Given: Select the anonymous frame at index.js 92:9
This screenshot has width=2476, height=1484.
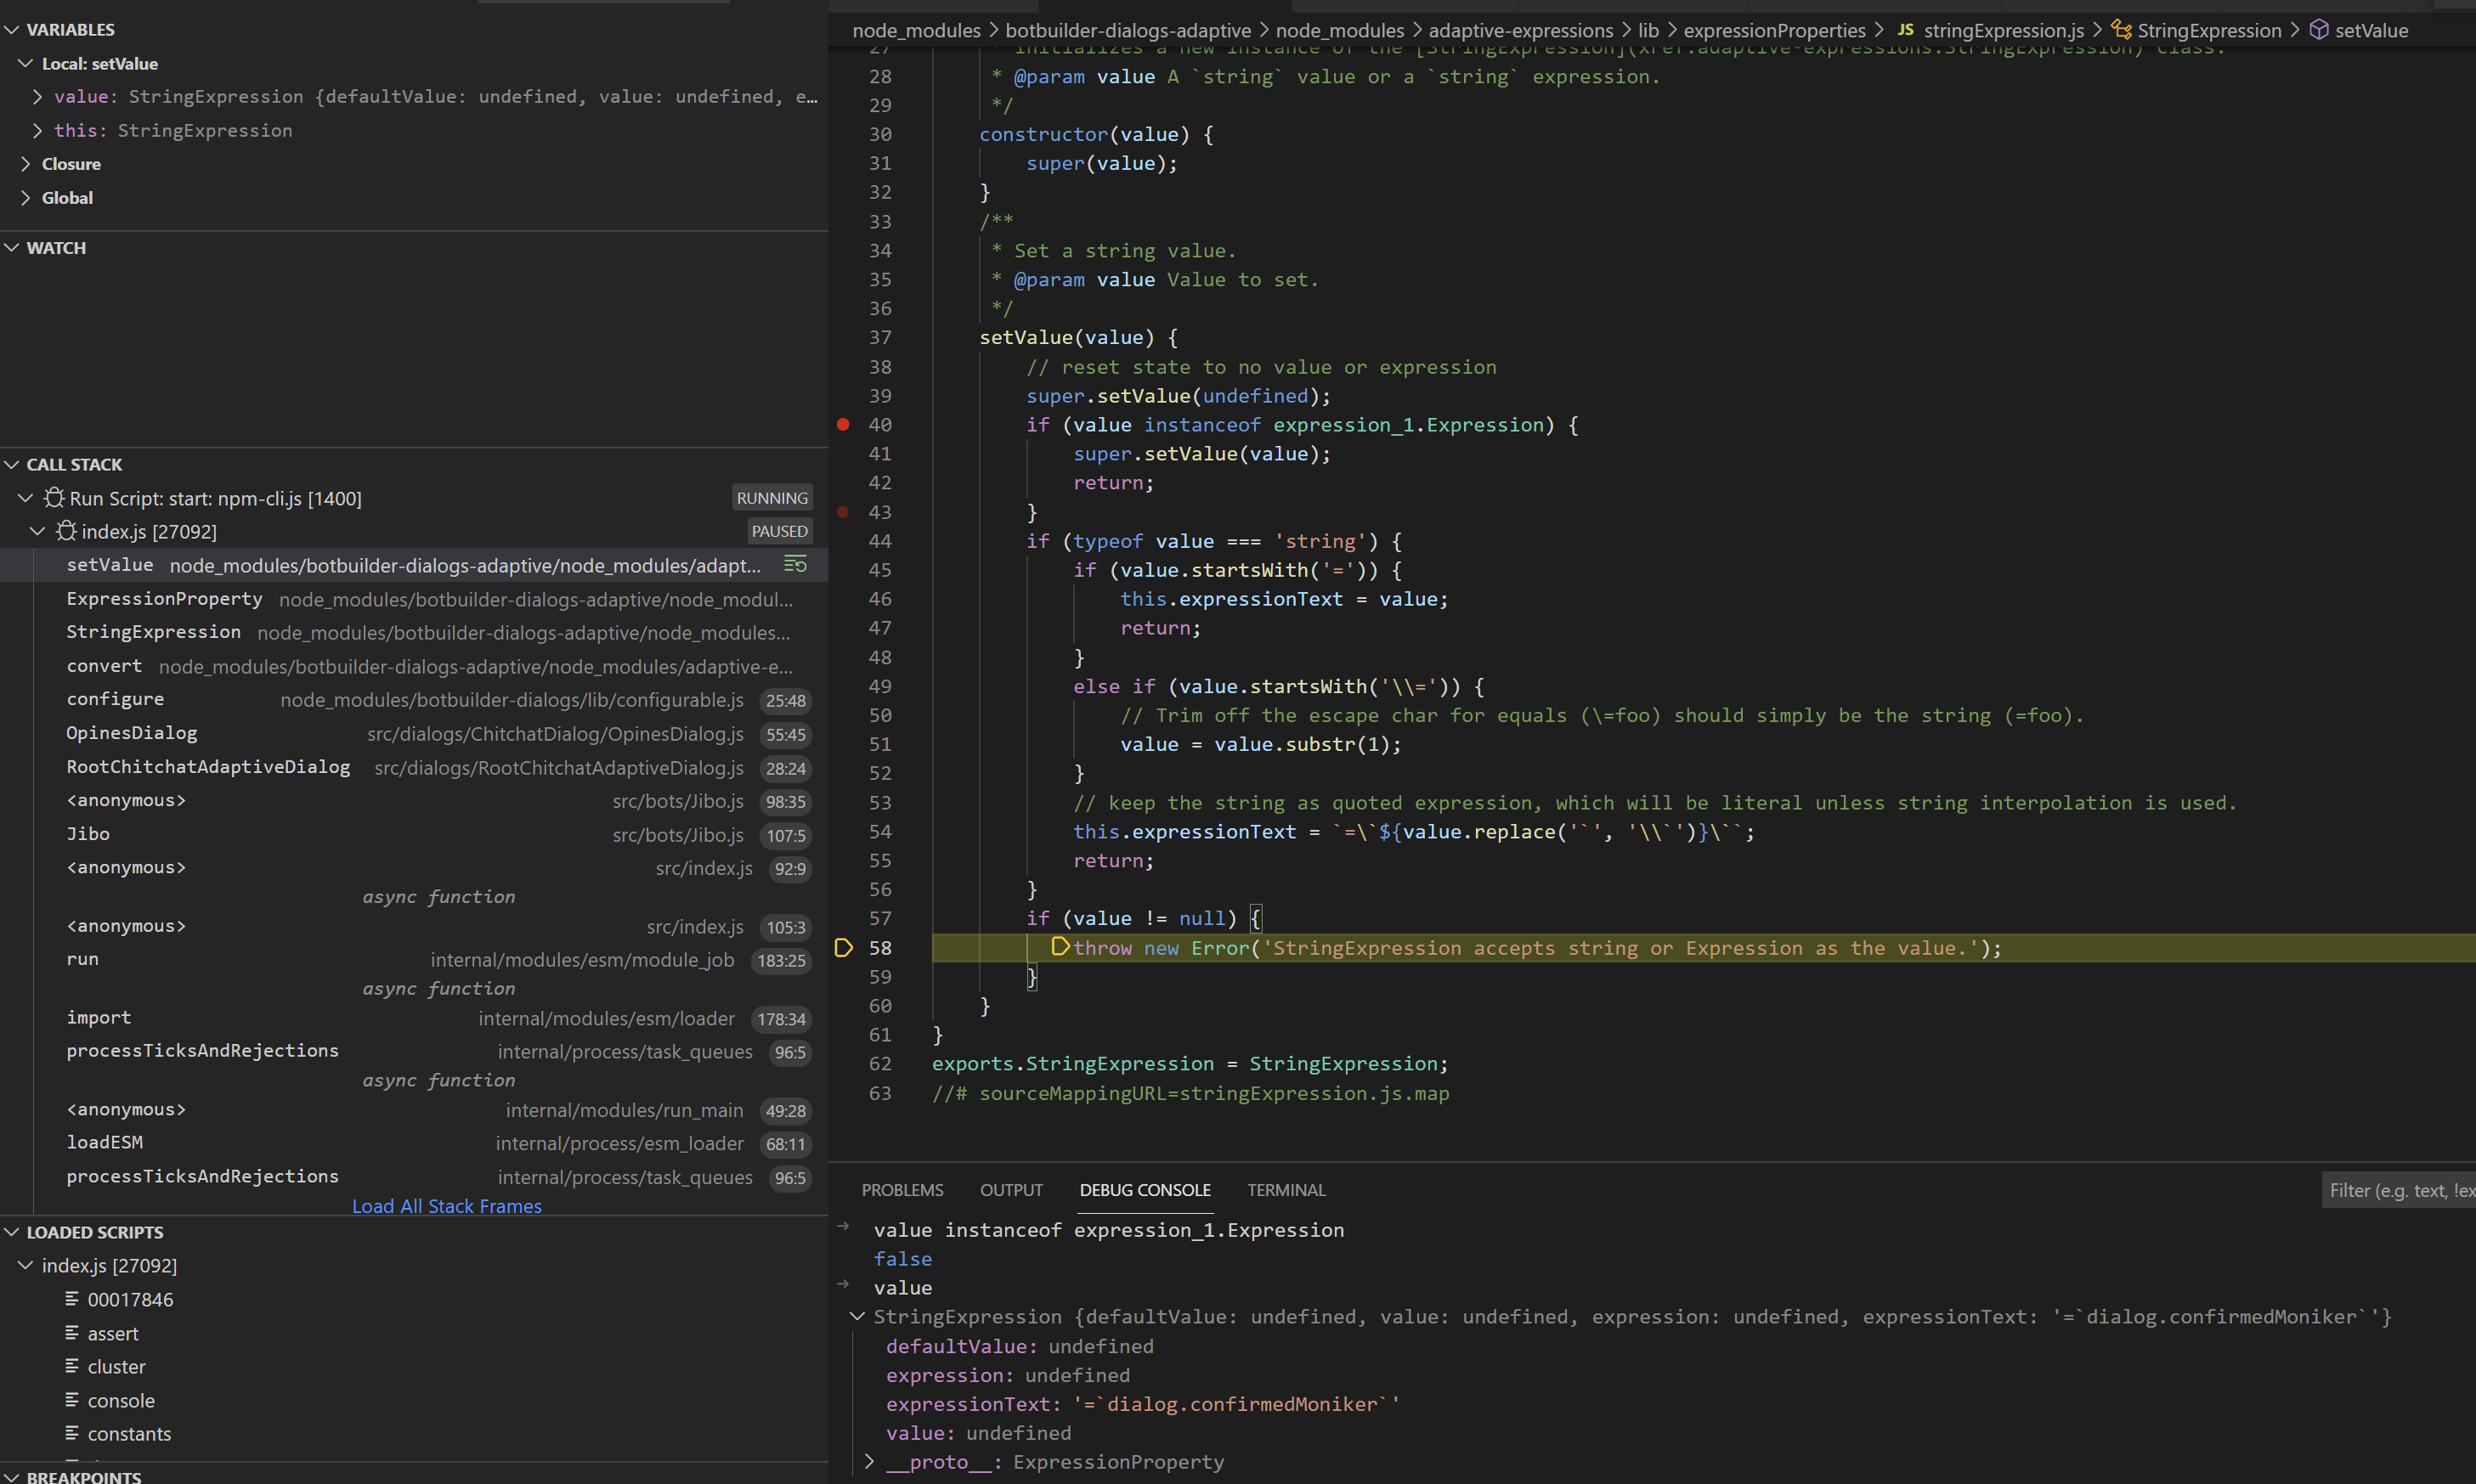Looking at the screenshot, I should tap(414, 868).
